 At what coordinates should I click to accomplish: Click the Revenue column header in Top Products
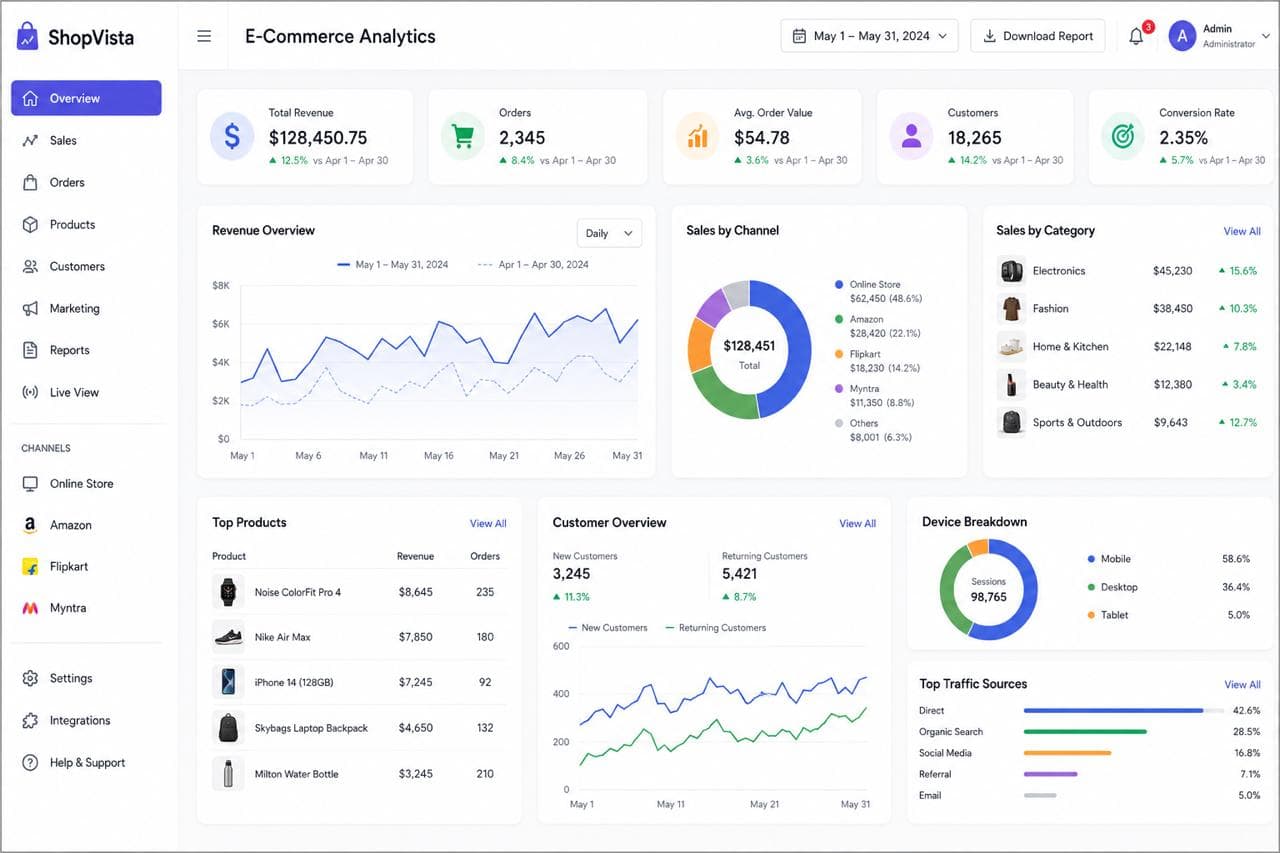415,556
